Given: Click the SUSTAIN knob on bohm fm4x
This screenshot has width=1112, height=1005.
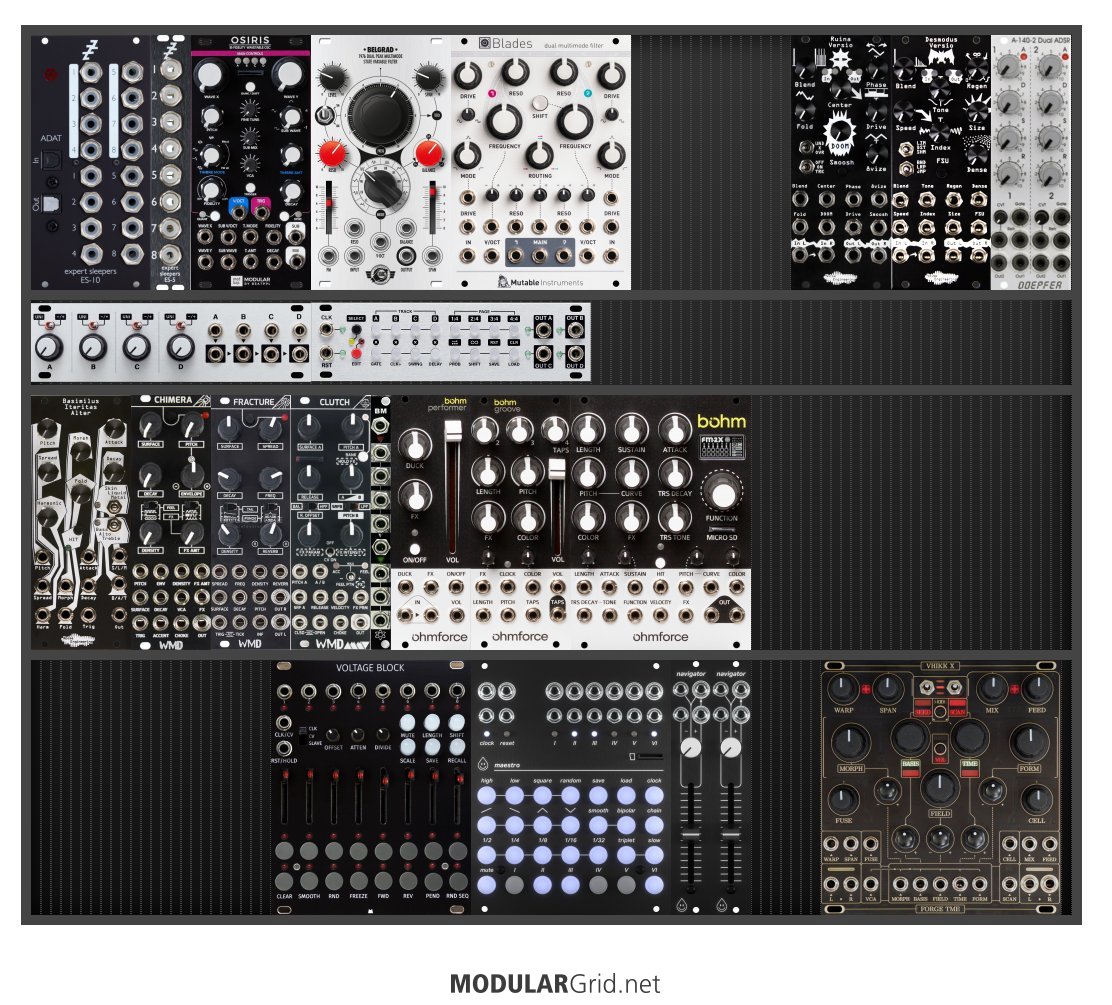Looking at the screenshot, I should click(x=630, y=430).
